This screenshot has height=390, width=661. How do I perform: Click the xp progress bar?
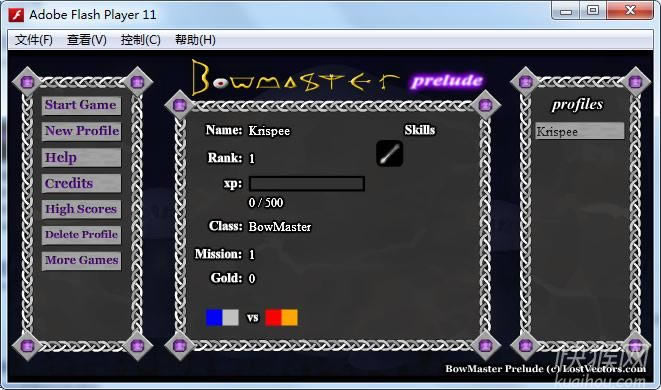coord(306,184)
